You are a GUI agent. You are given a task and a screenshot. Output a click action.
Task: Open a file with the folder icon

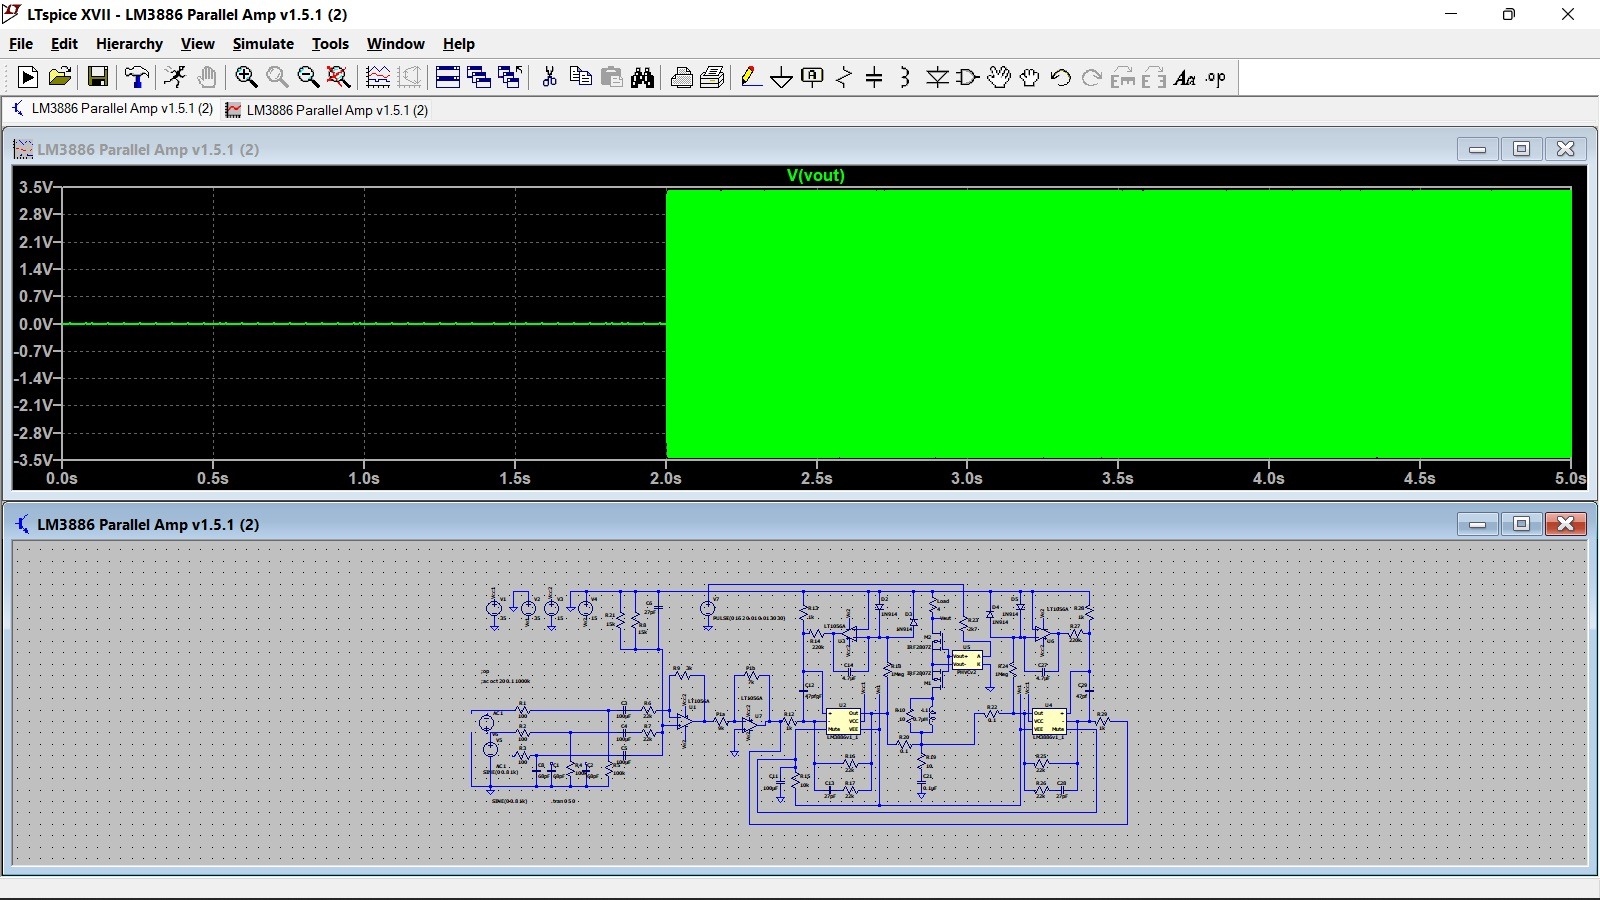(x=60, y=77)
